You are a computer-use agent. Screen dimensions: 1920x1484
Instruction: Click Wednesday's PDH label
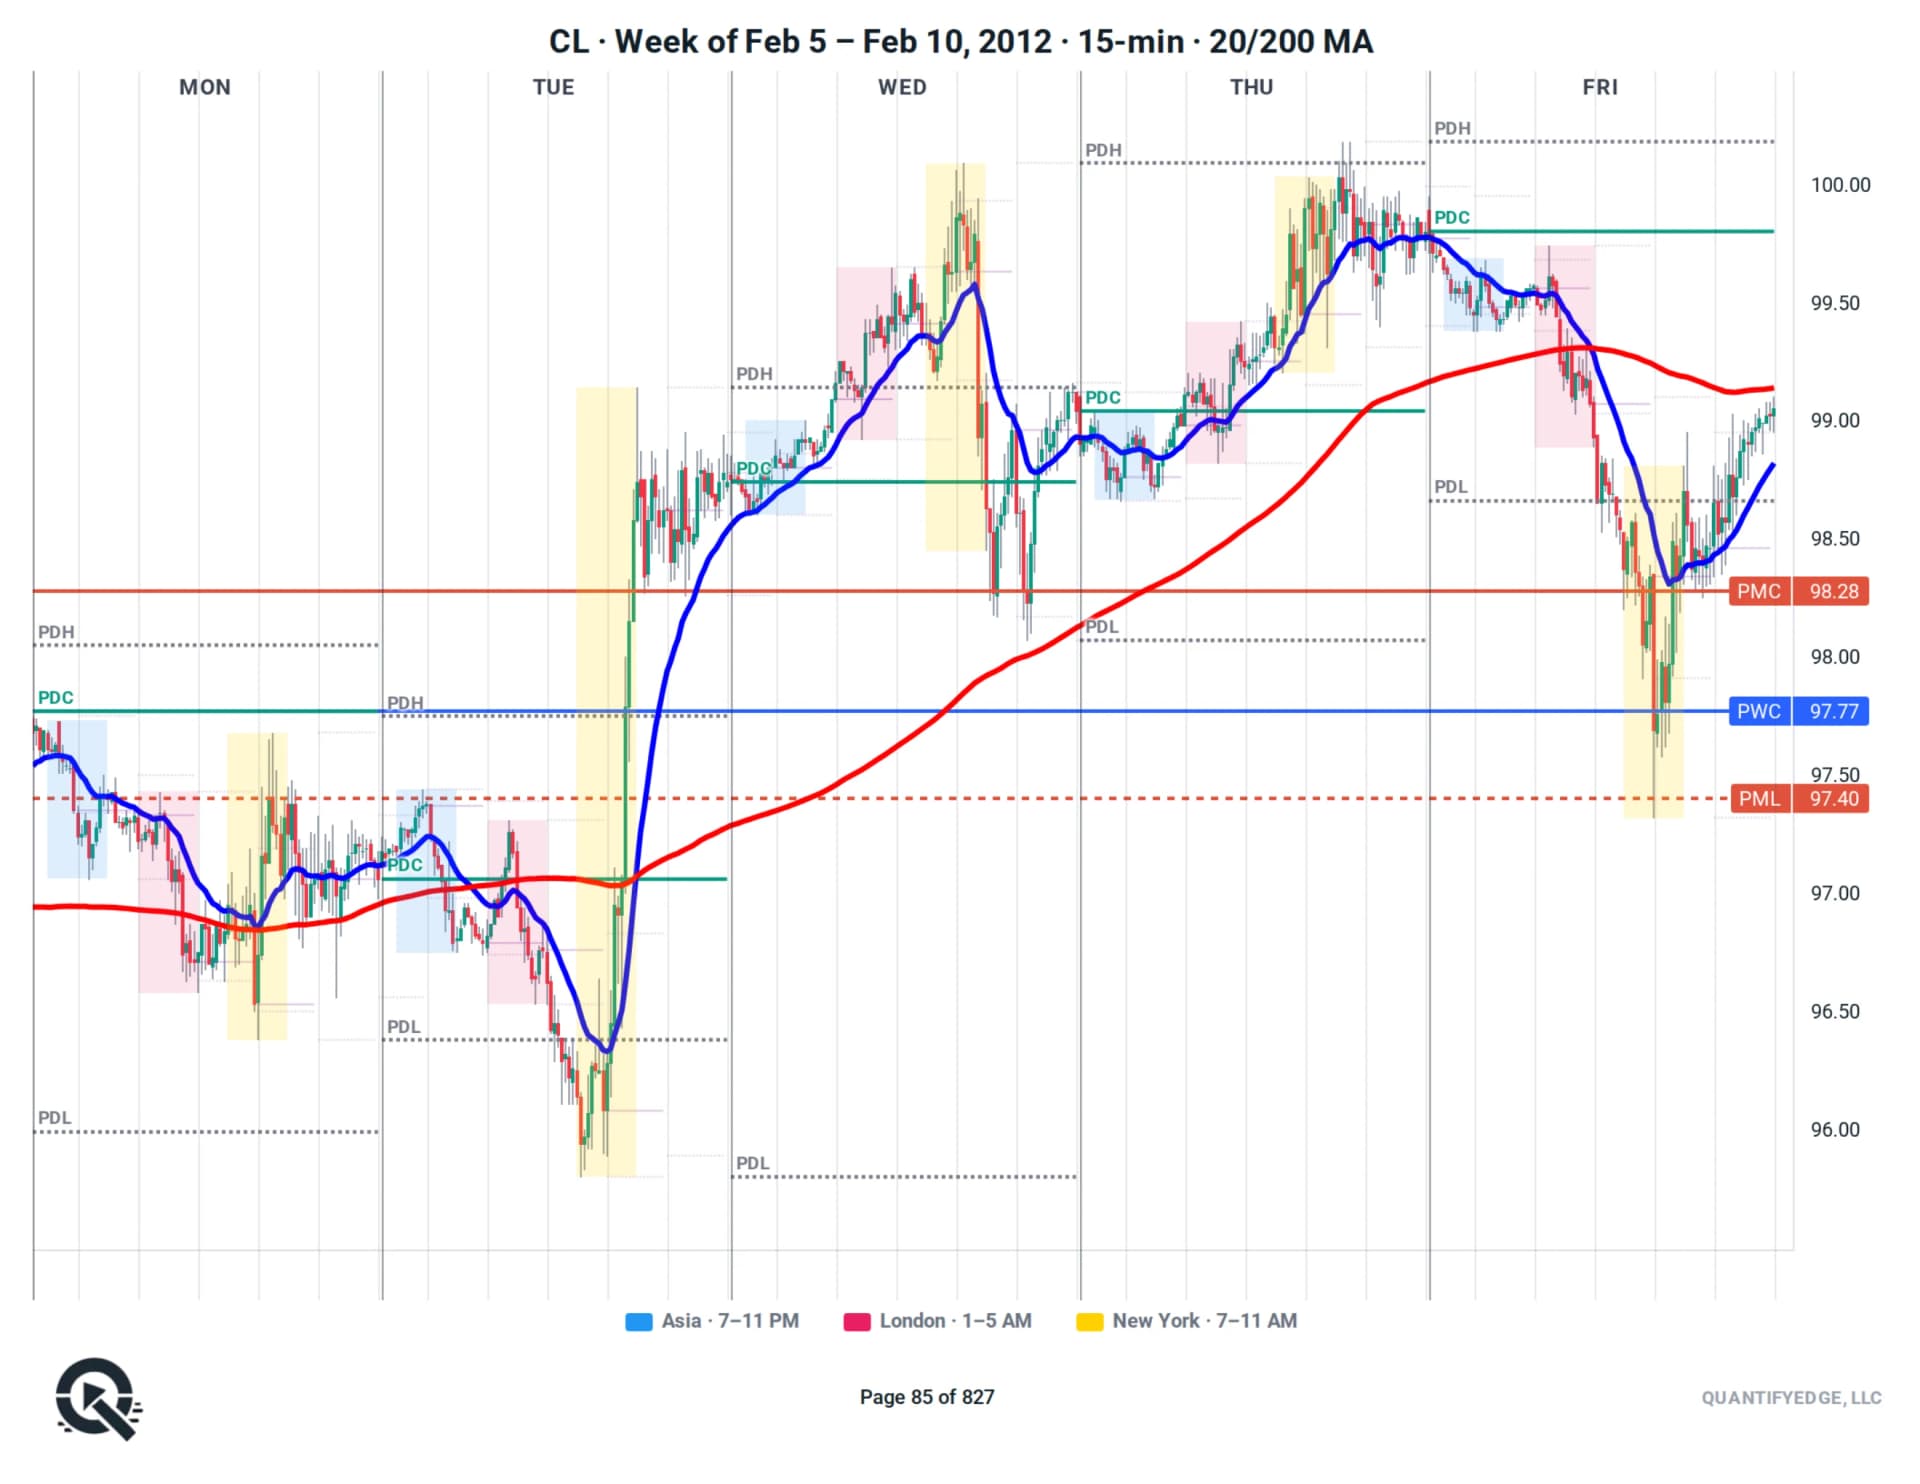[x=754, y=374]
